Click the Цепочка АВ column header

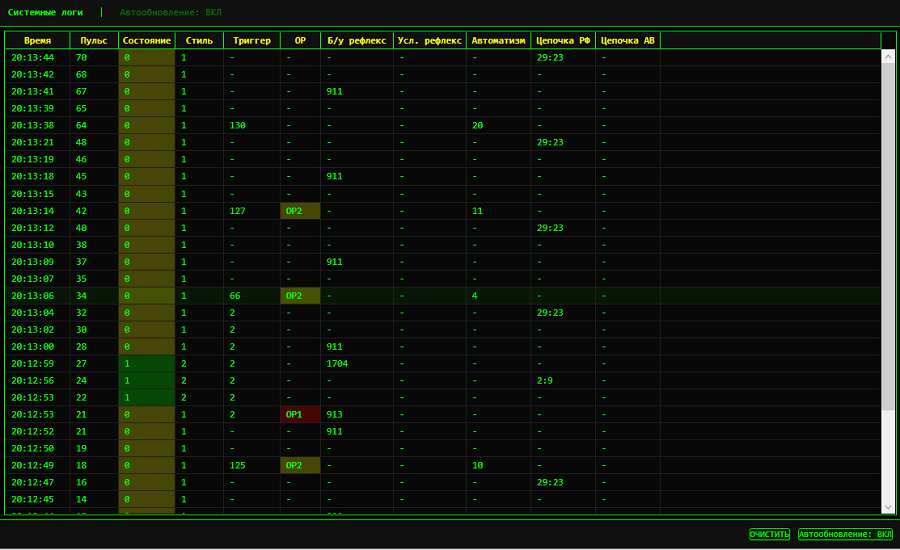pos(628,40)
